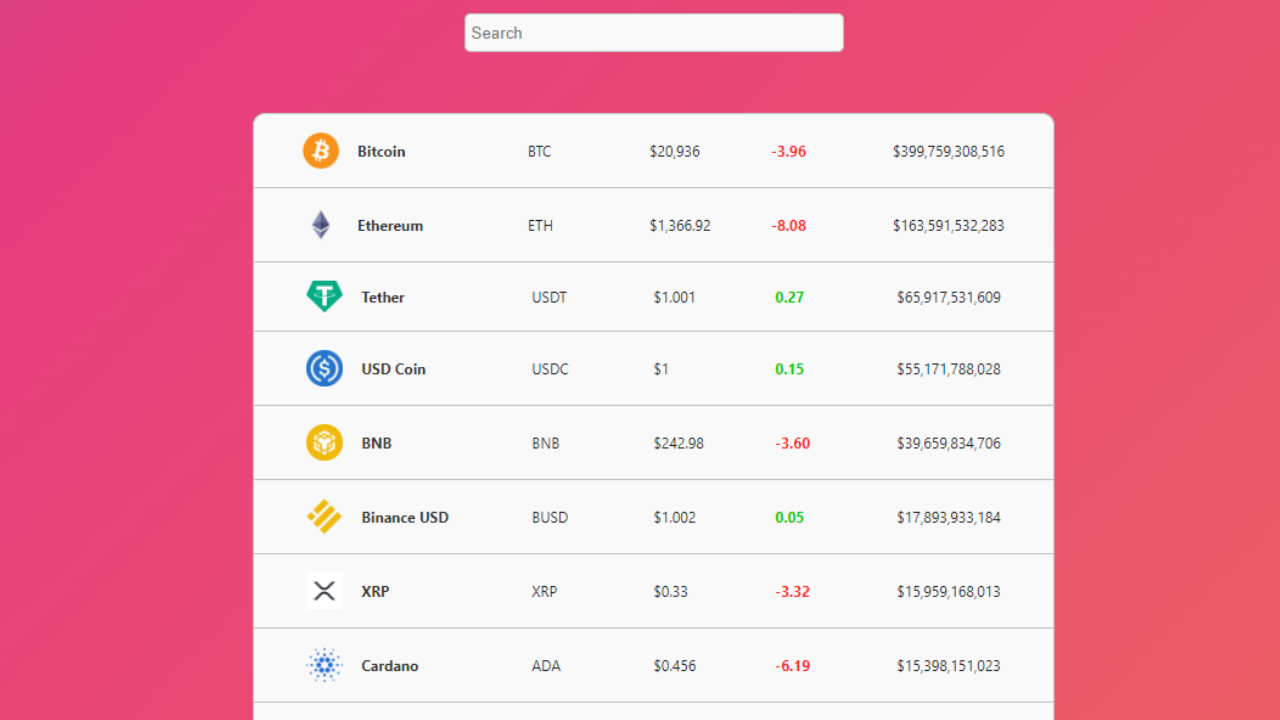Click Ethereum market cap $163,591,532,283
This screenshot has width=1280, height=720.
click(949, 226)
